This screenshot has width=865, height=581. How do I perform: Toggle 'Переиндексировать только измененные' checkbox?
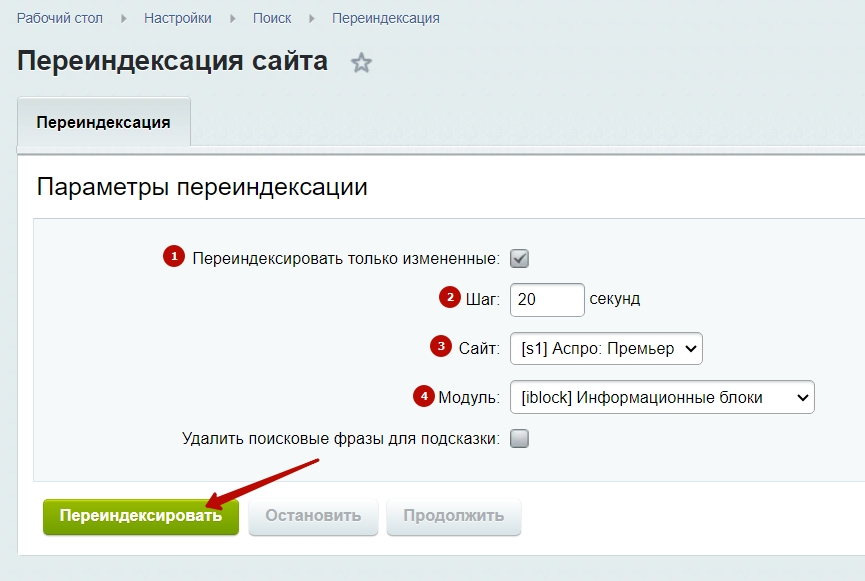519,258
